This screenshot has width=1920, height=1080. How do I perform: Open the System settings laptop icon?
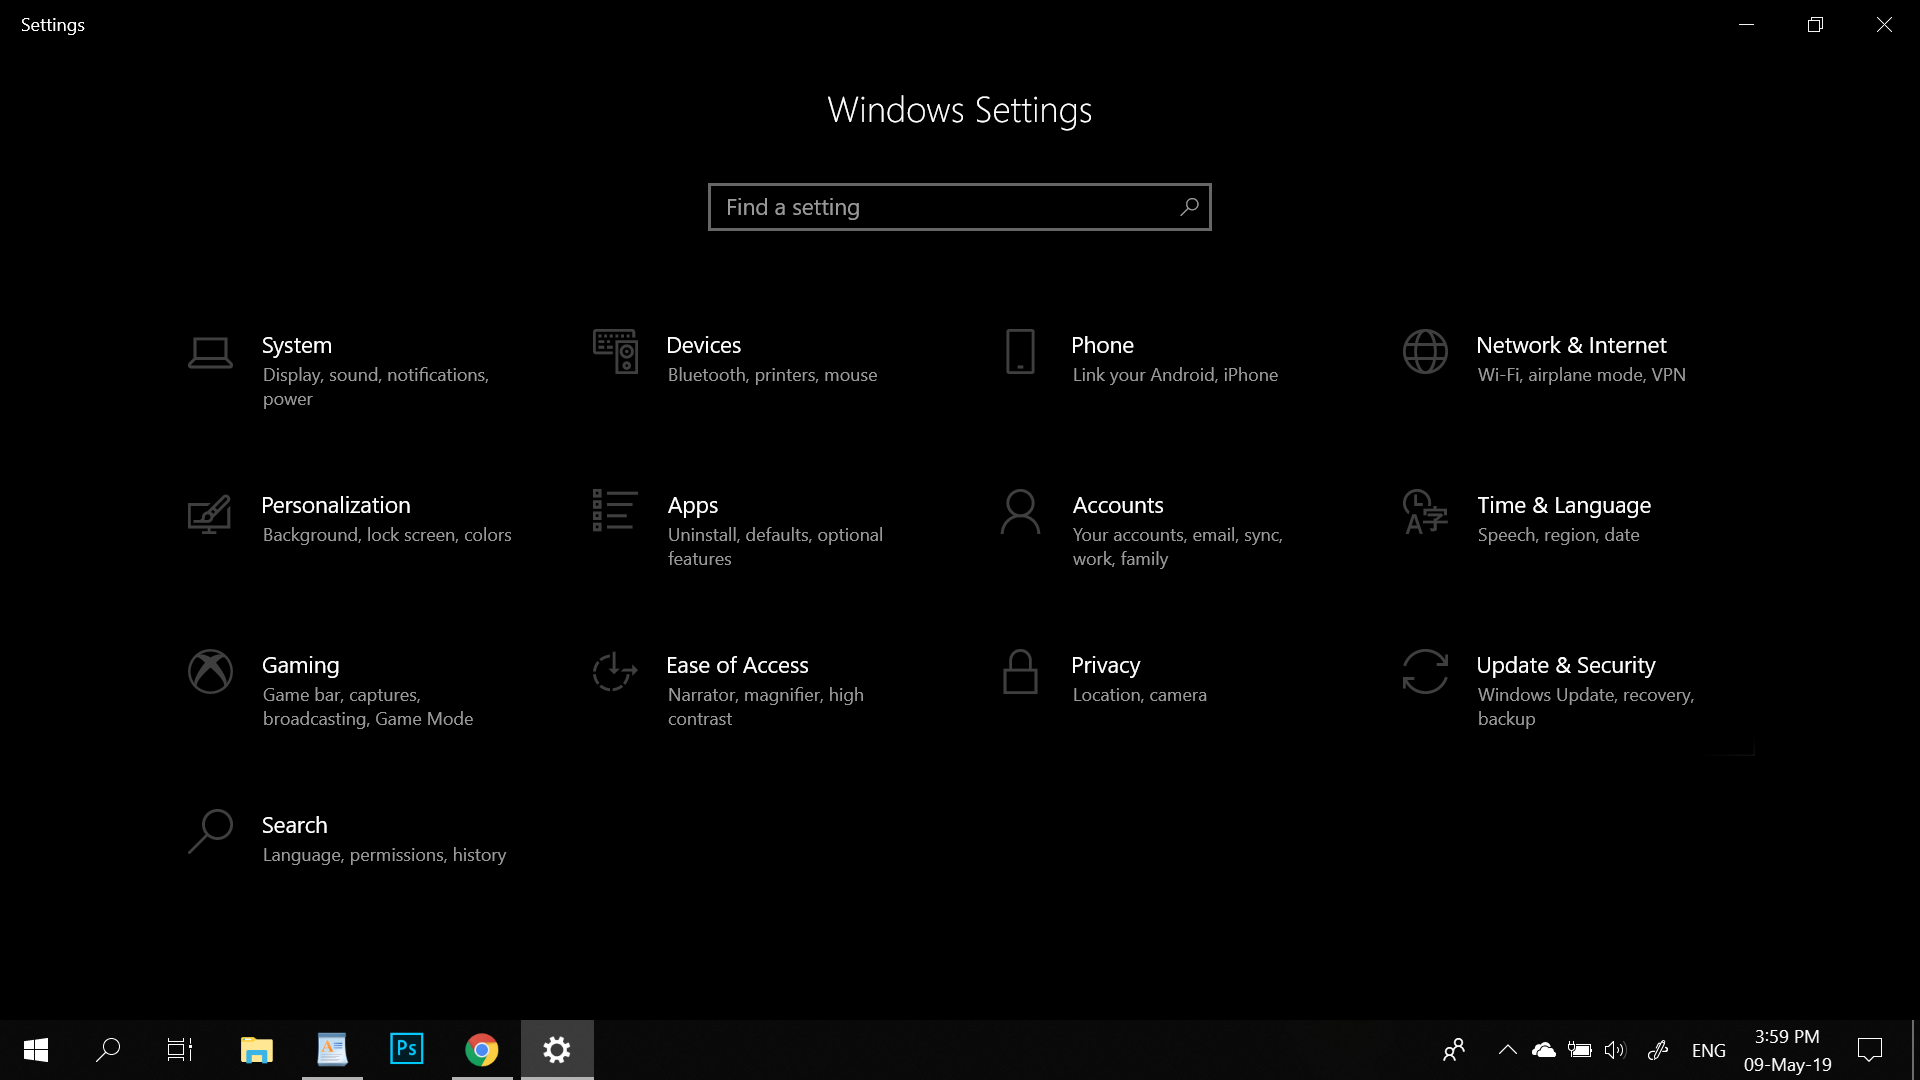(210, 352)
